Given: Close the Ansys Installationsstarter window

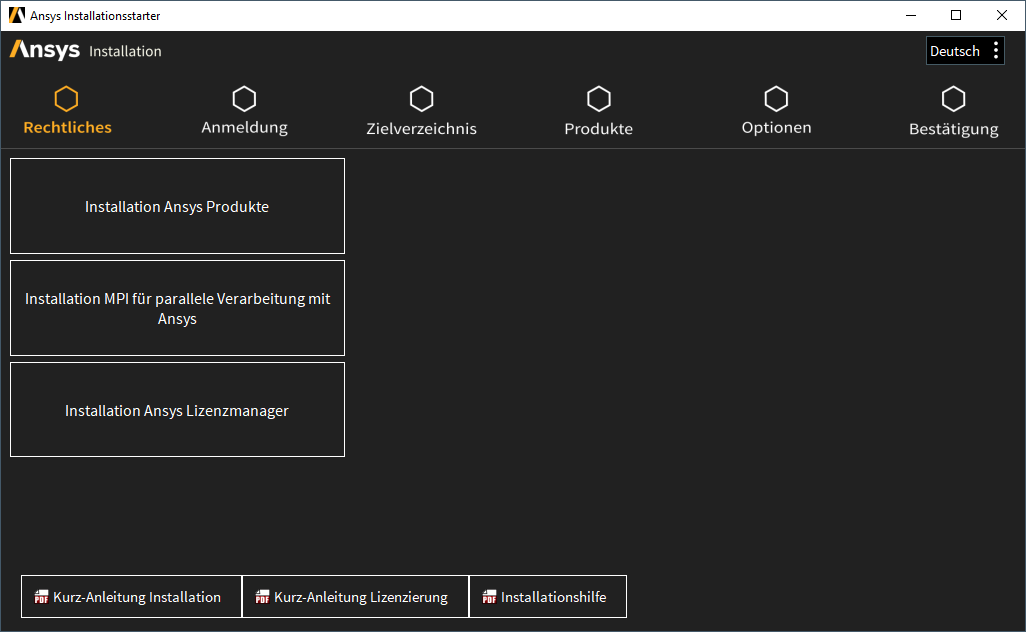Looking at the screenshot, I should pyautogui.click(x=1002, y=15).
